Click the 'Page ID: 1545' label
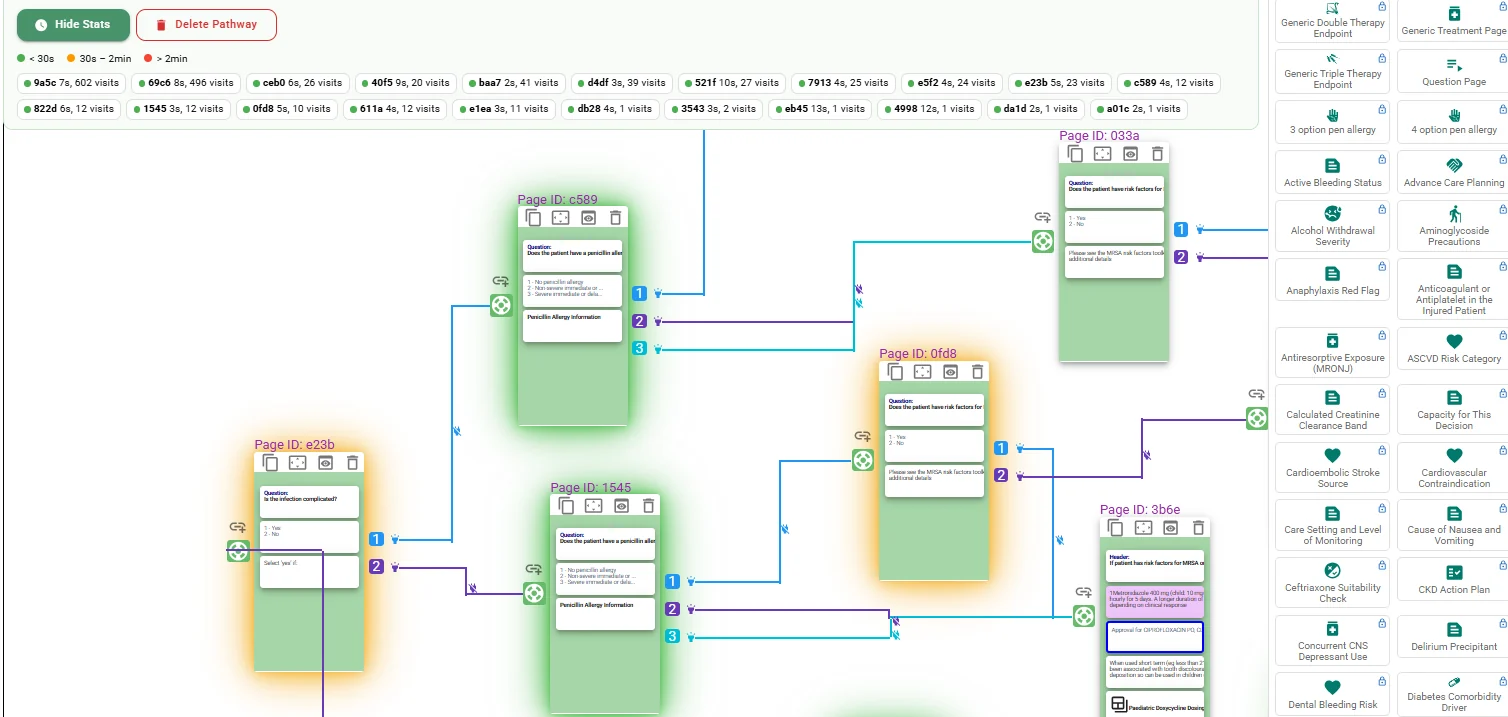This screenshot has width=1508, height=717. [x=591, y=488]
